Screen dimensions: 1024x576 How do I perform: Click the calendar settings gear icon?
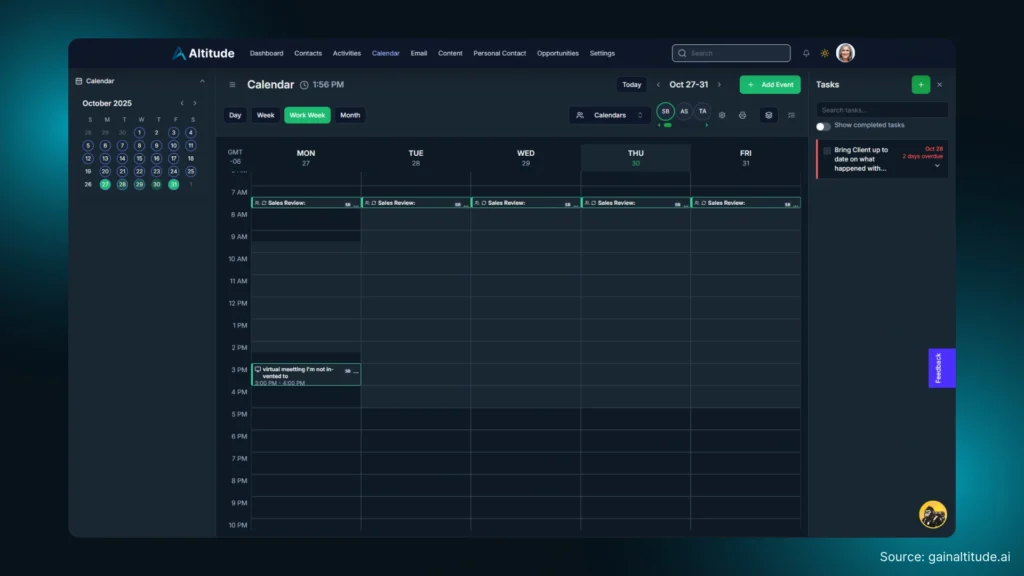click(x=722, y=116)
